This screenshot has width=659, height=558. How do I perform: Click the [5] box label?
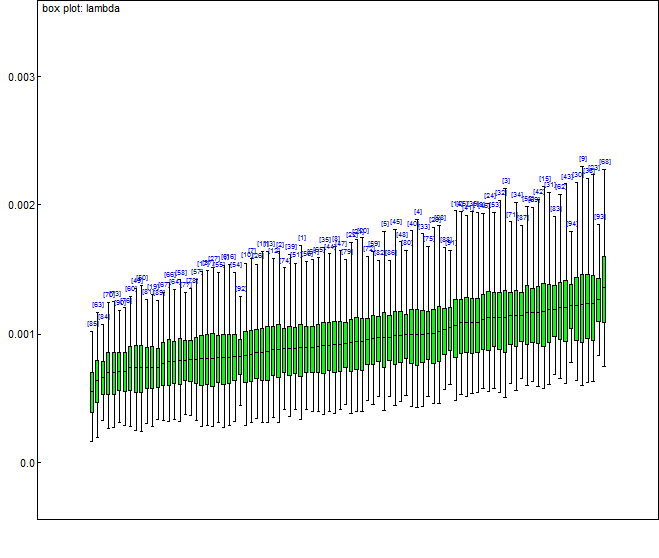coord(385,224)
